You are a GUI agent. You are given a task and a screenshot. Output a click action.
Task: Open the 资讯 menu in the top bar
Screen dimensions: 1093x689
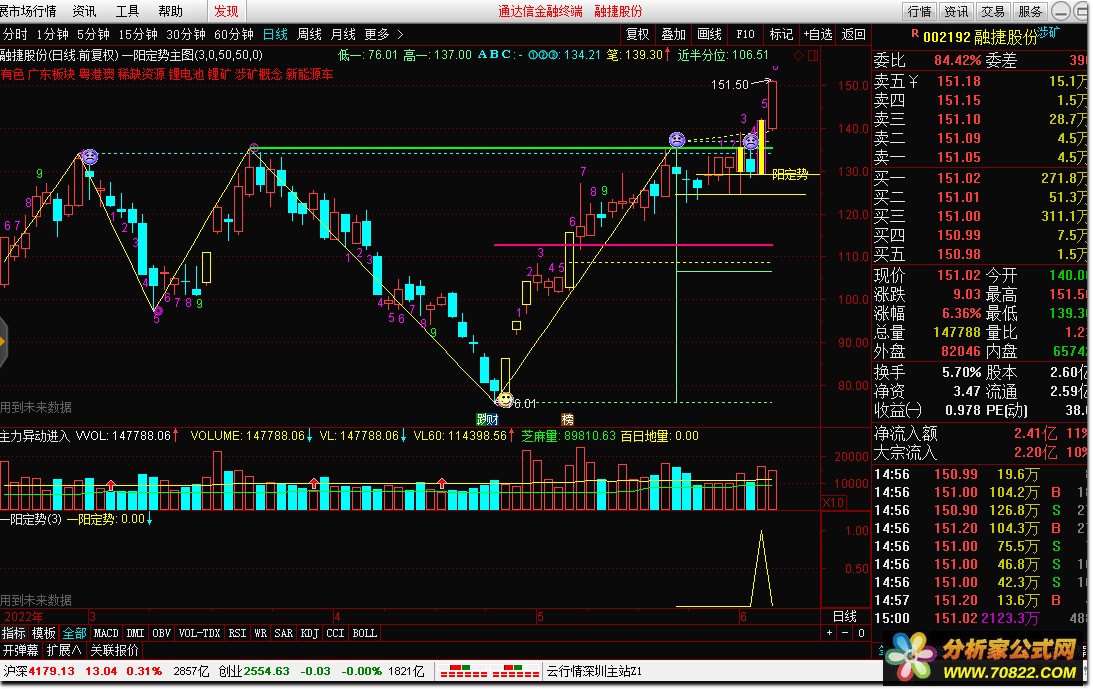pyautogui.click(x=84, y=11)
